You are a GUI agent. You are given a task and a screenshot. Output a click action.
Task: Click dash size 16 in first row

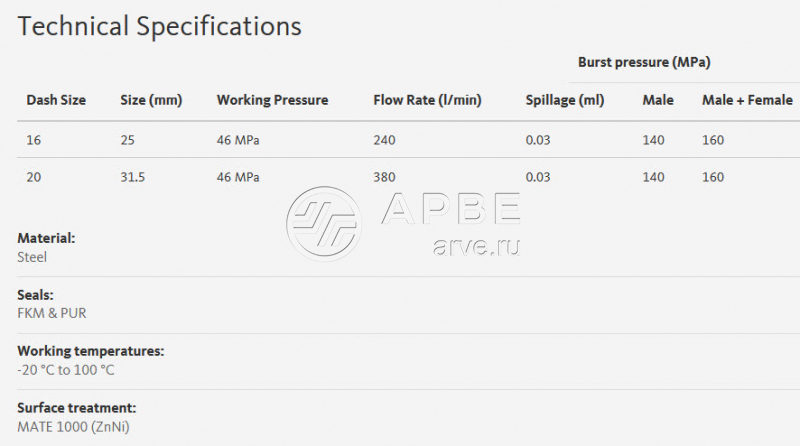coord(34,139)
